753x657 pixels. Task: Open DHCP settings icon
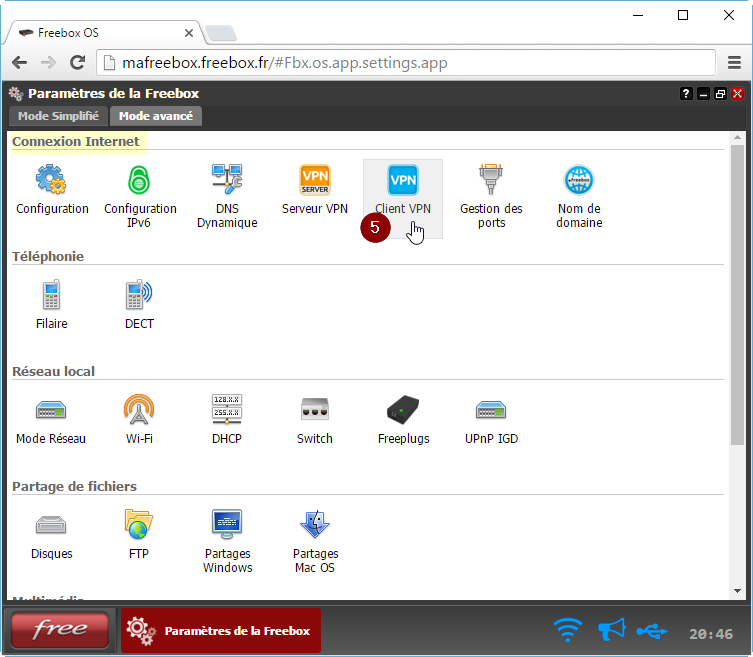(227, 409)
